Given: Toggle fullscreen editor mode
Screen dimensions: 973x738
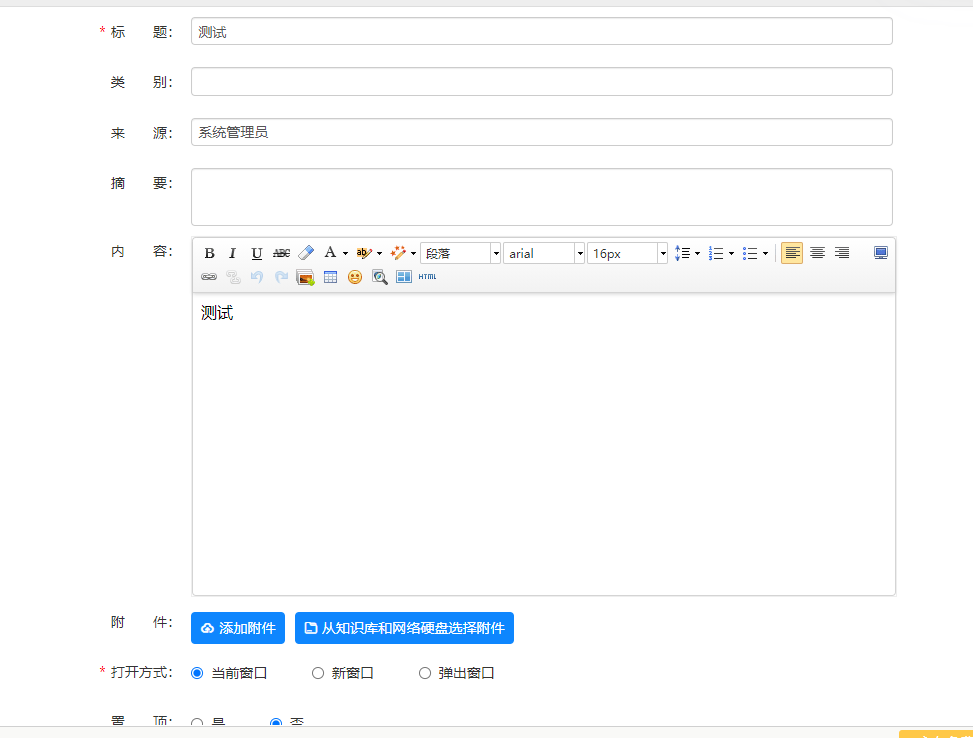Looking at the screenshot, I should (880, 253).
